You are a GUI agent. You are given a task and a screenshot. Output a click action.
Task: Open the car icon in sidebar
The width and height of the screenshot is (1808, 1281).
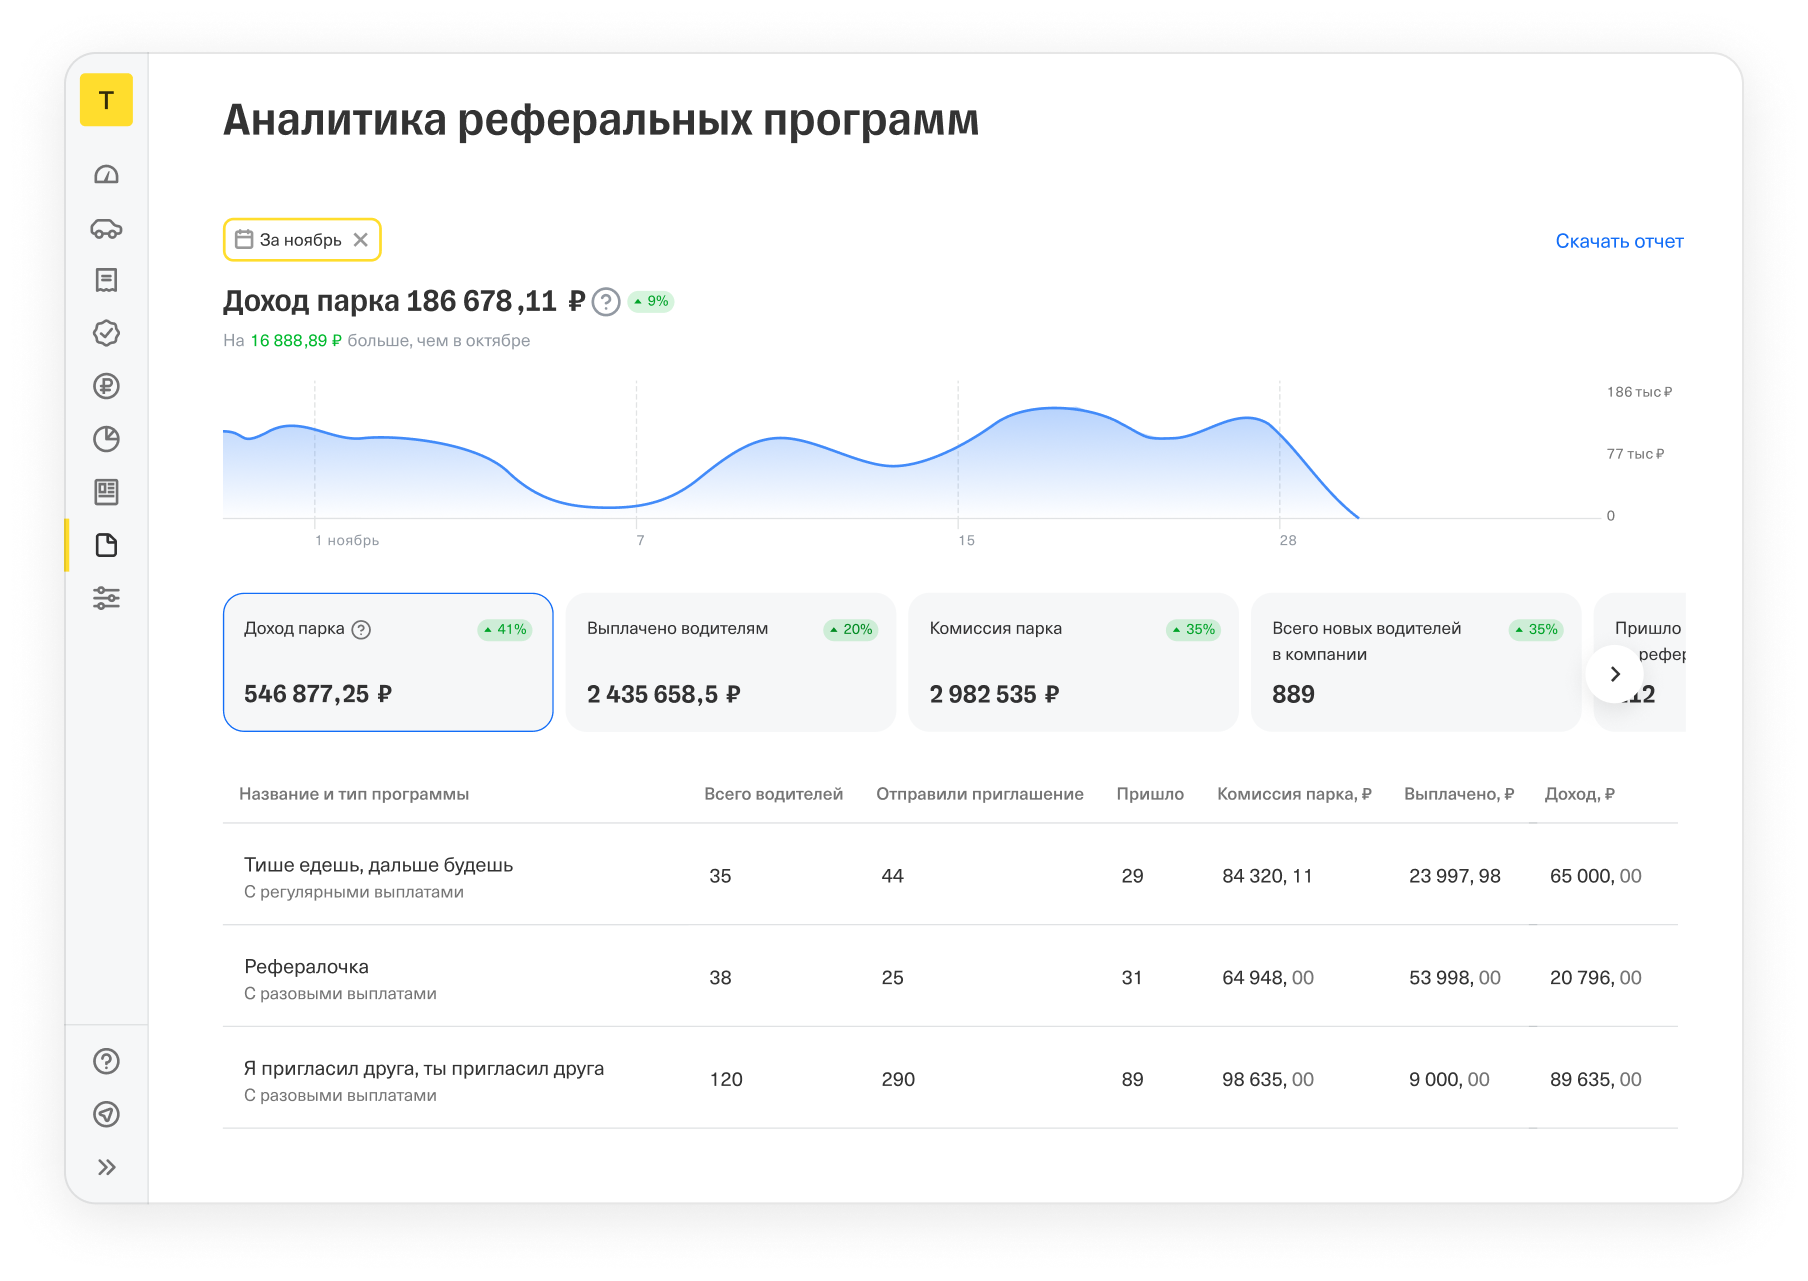pyautogui.click(x=106, y=229)
